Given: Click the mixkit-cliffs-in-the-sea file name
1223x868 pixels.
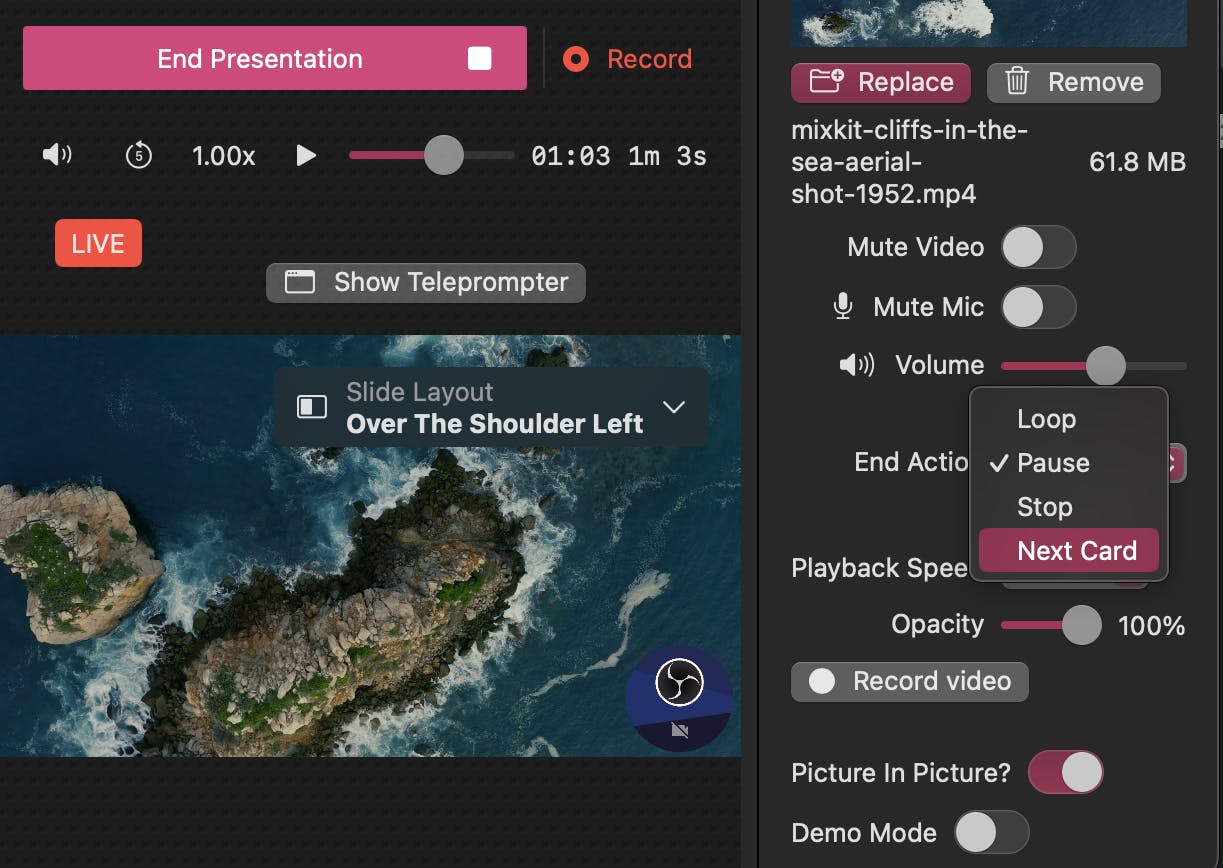Looking at the screenshot, I should [x=910, y=162].
